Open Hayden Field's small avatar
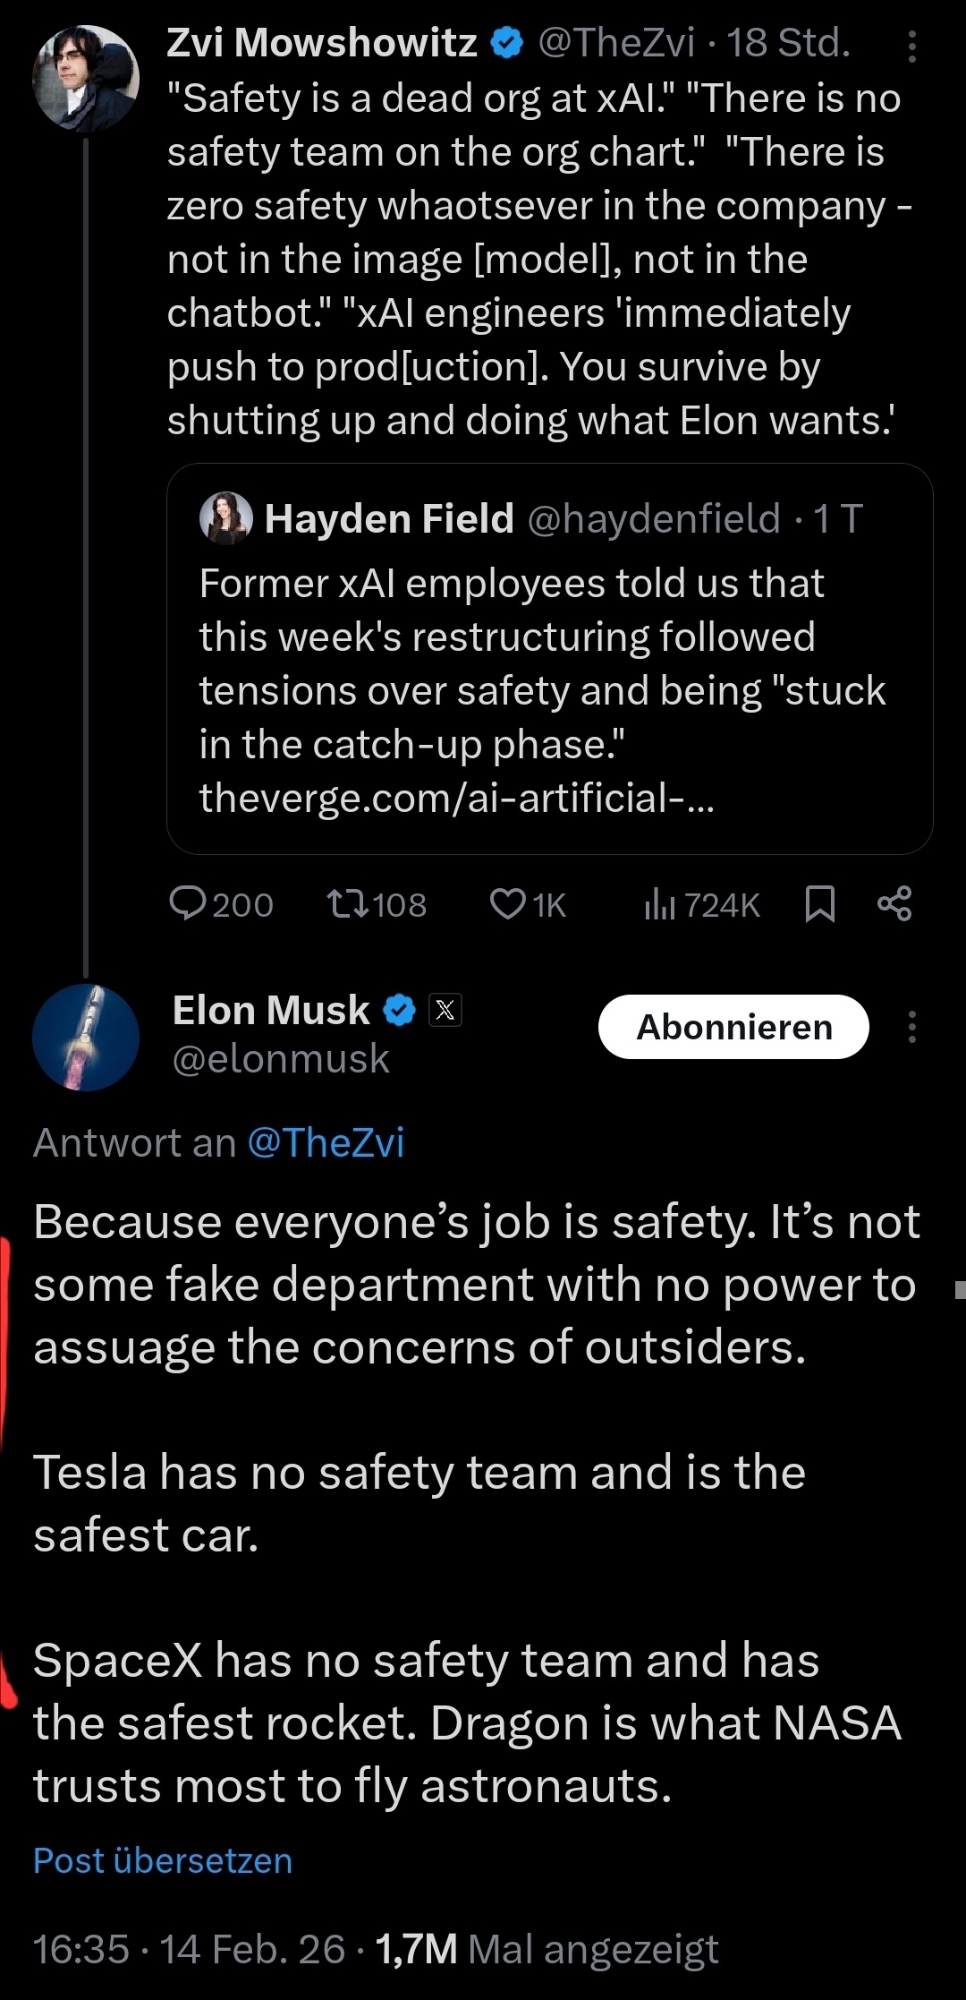966x2000 pixels. [x=226, y=517]
